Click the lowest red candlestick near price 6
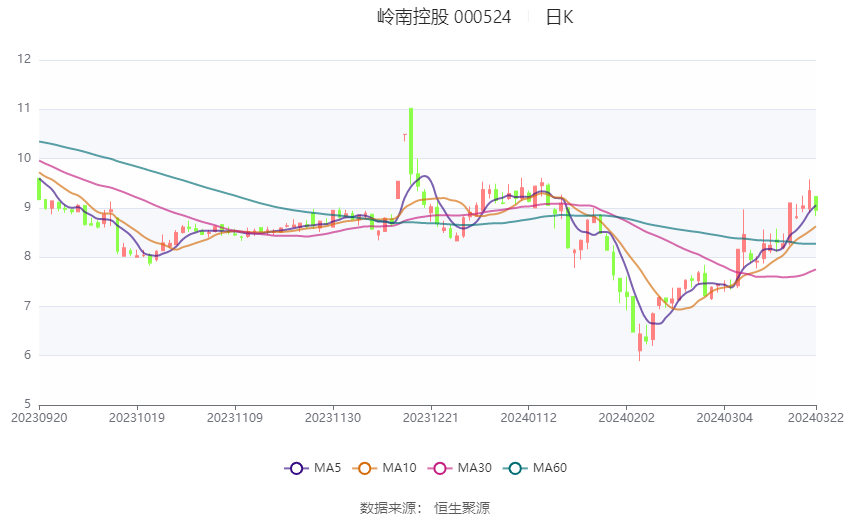The image size is (850, 516). coord(640,343)
